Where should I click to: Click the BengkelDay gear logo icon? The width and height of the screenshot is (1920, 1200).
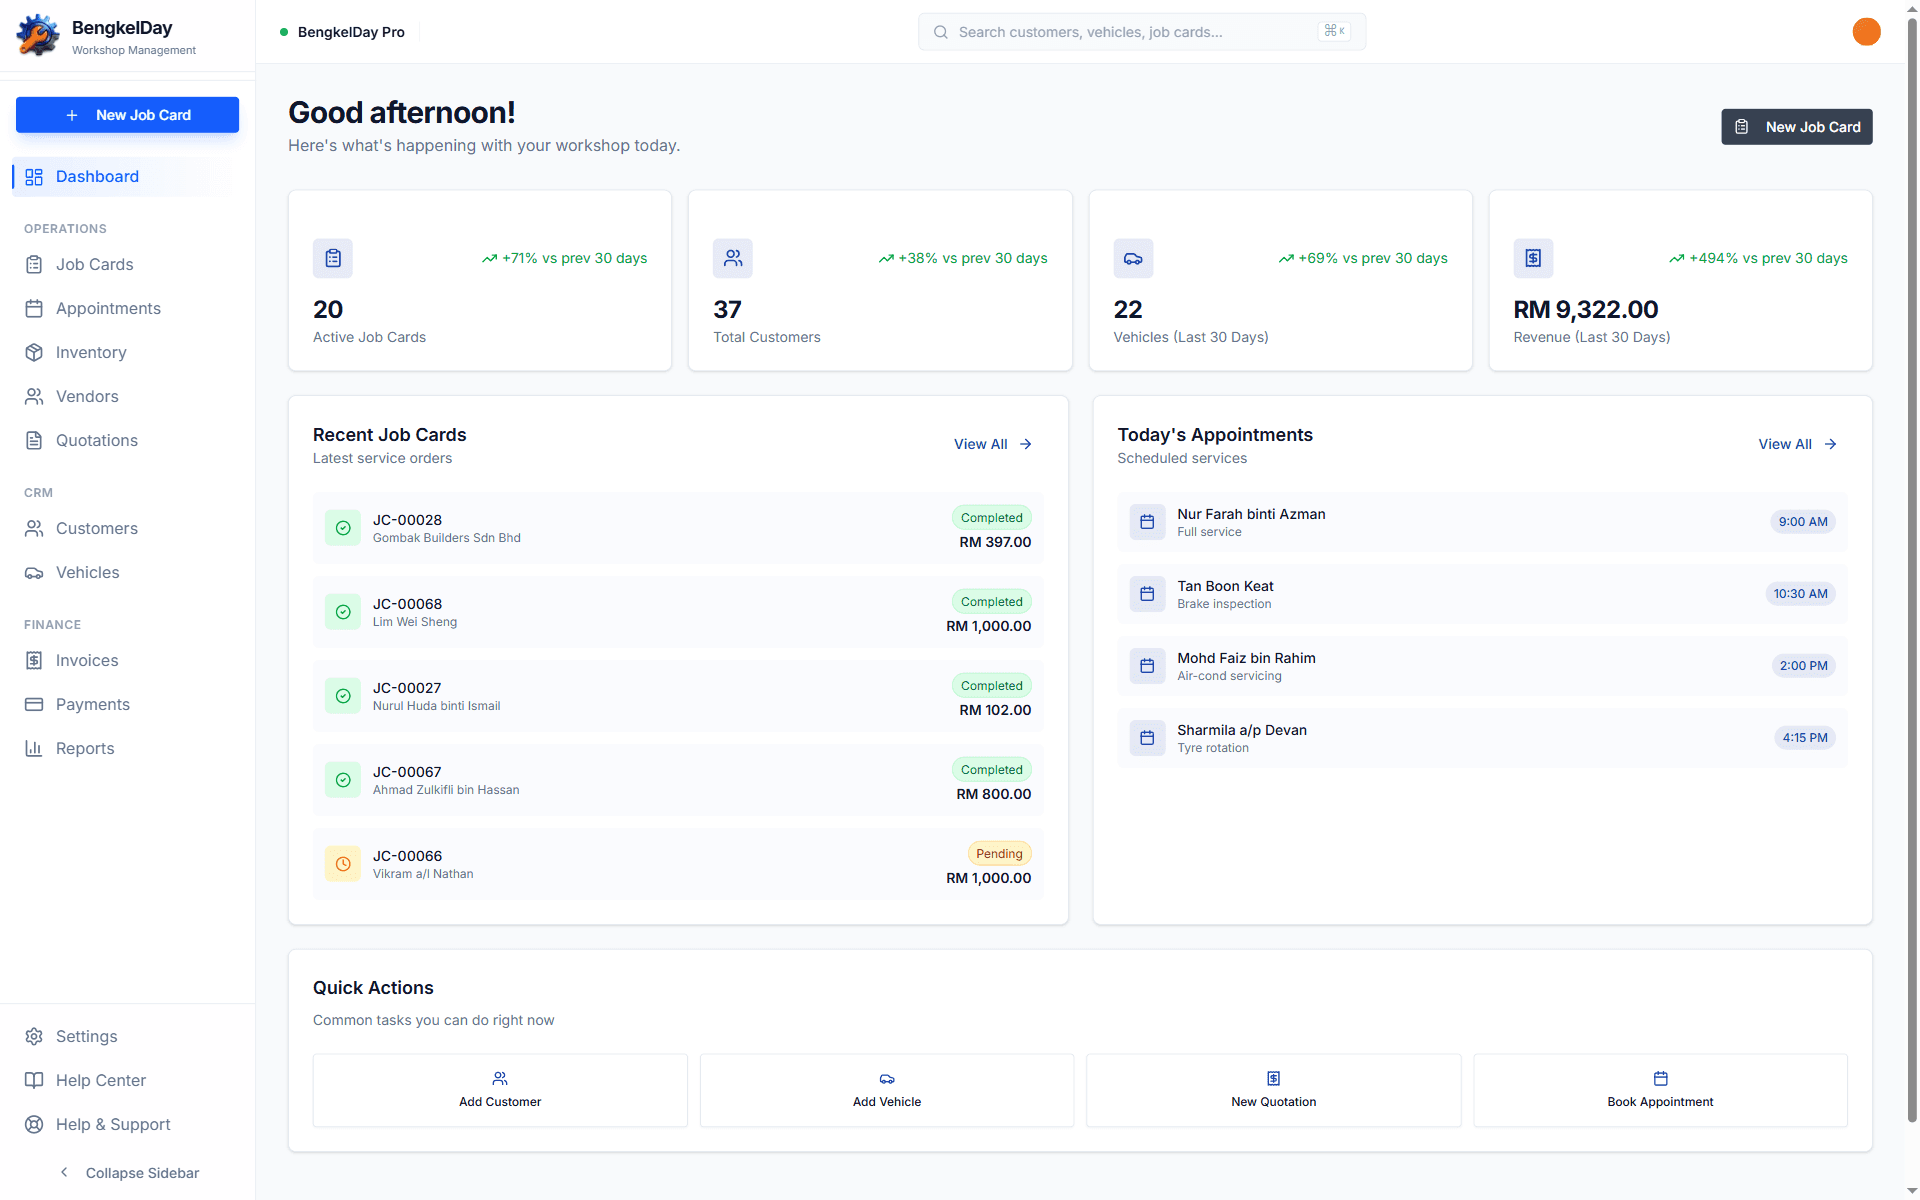tap(38, 36)
